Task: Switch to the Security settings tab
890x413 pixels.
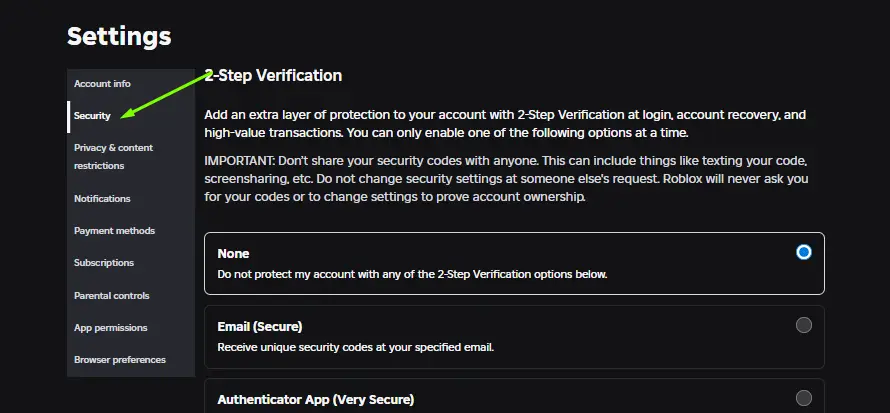Action: [92, 116]
